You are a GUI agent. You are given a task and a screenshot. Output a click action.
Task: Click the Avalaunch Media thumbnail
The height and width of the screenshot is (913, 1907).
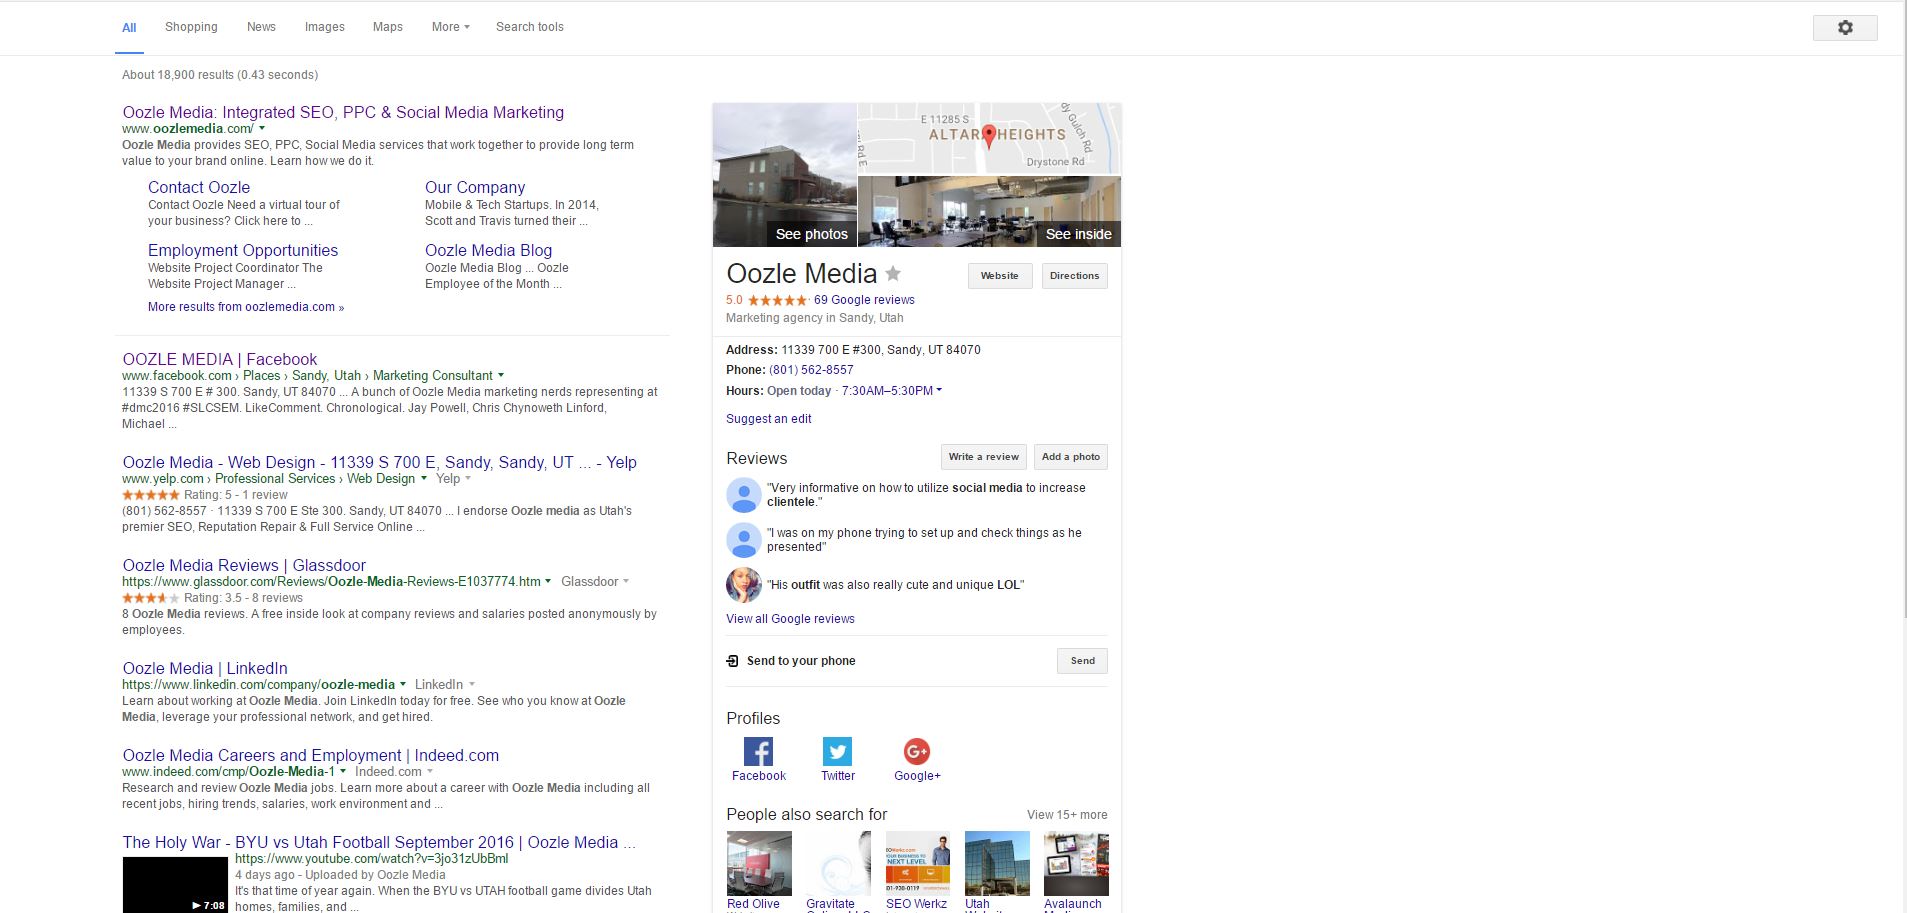point(1076,864)
